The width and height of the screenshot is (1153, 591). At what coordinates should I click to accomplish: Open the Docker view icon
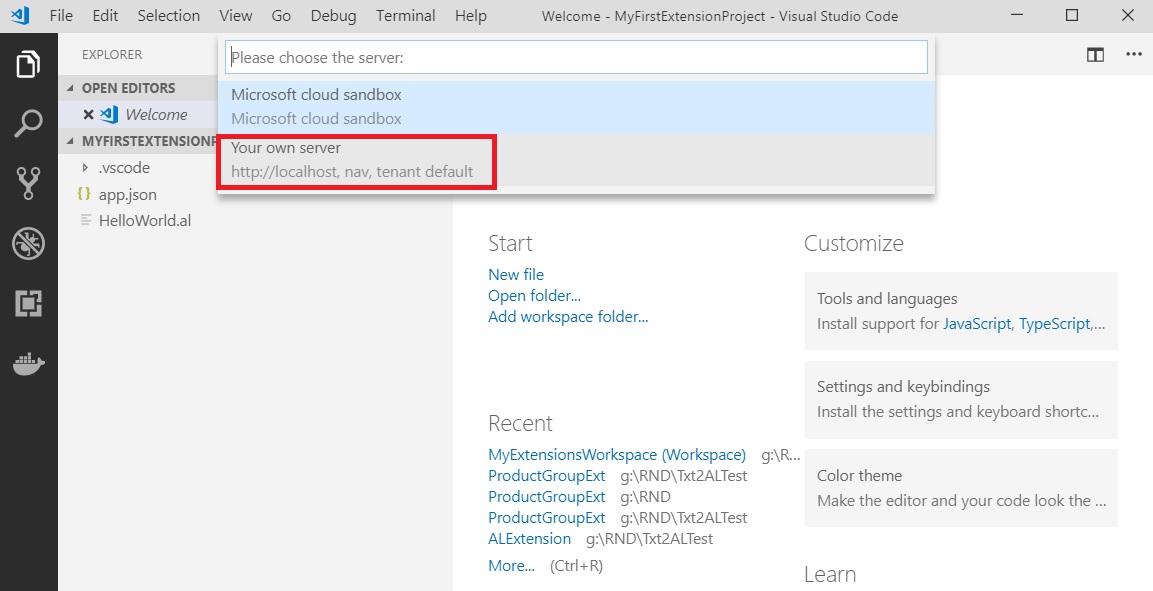[28, 363]
